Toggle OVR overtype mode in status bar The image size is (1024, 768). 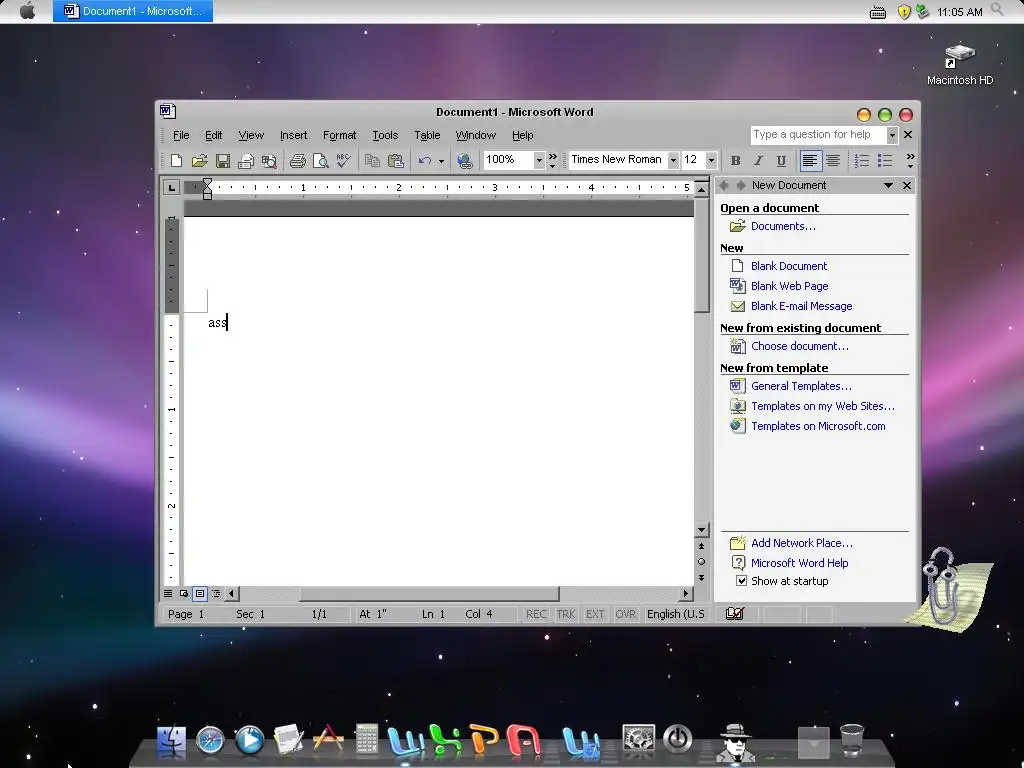pos(625,615)
